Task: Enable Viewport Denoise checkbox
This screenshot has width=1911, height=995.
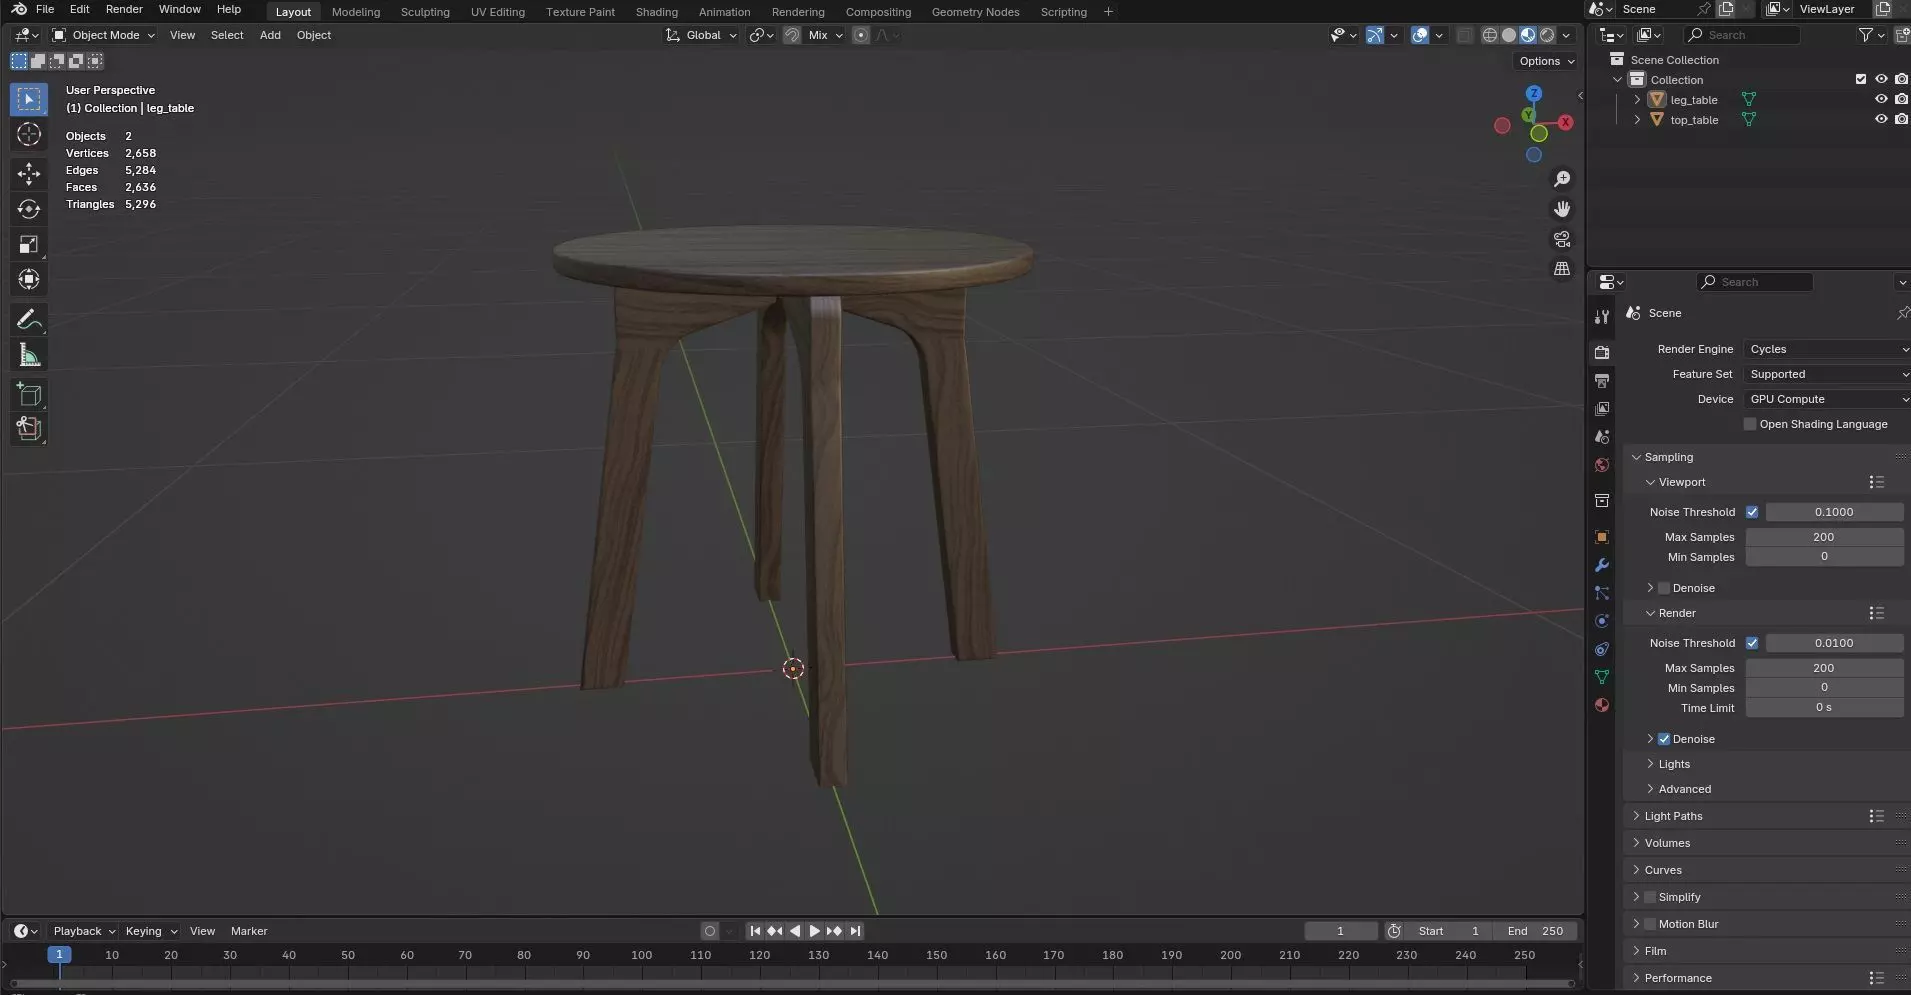Action: point(1664,588)
